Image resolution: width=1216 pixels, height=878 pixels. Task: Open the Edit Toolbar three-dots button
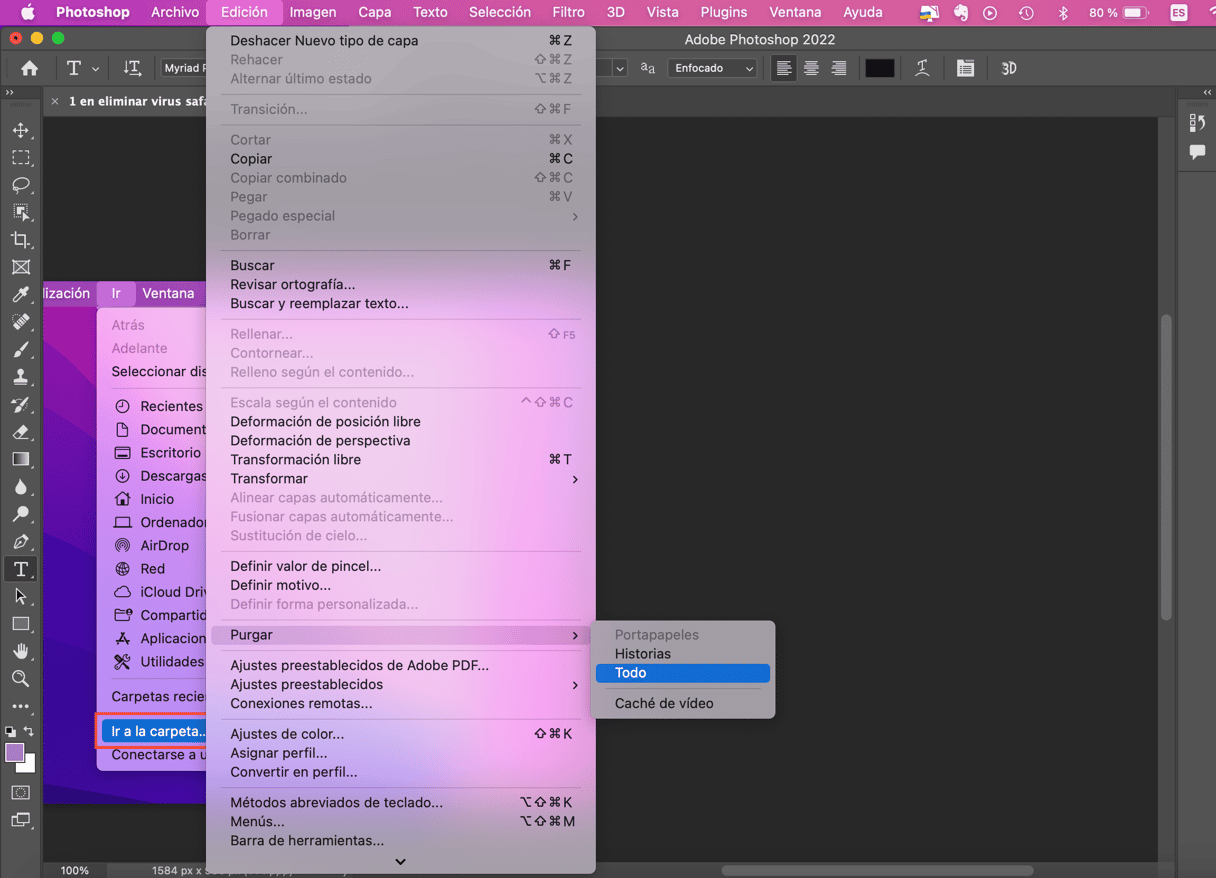[x=20, y=706]
